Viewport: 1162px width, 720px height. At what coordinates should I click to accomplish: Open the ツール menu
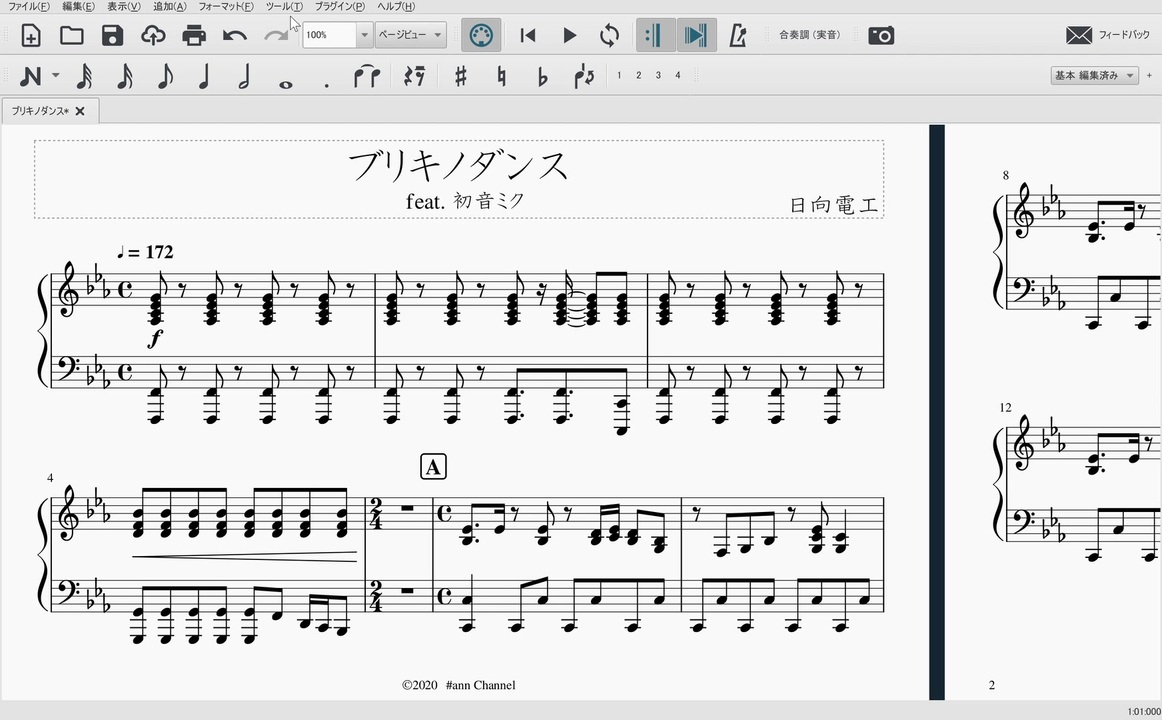point(284,6)
